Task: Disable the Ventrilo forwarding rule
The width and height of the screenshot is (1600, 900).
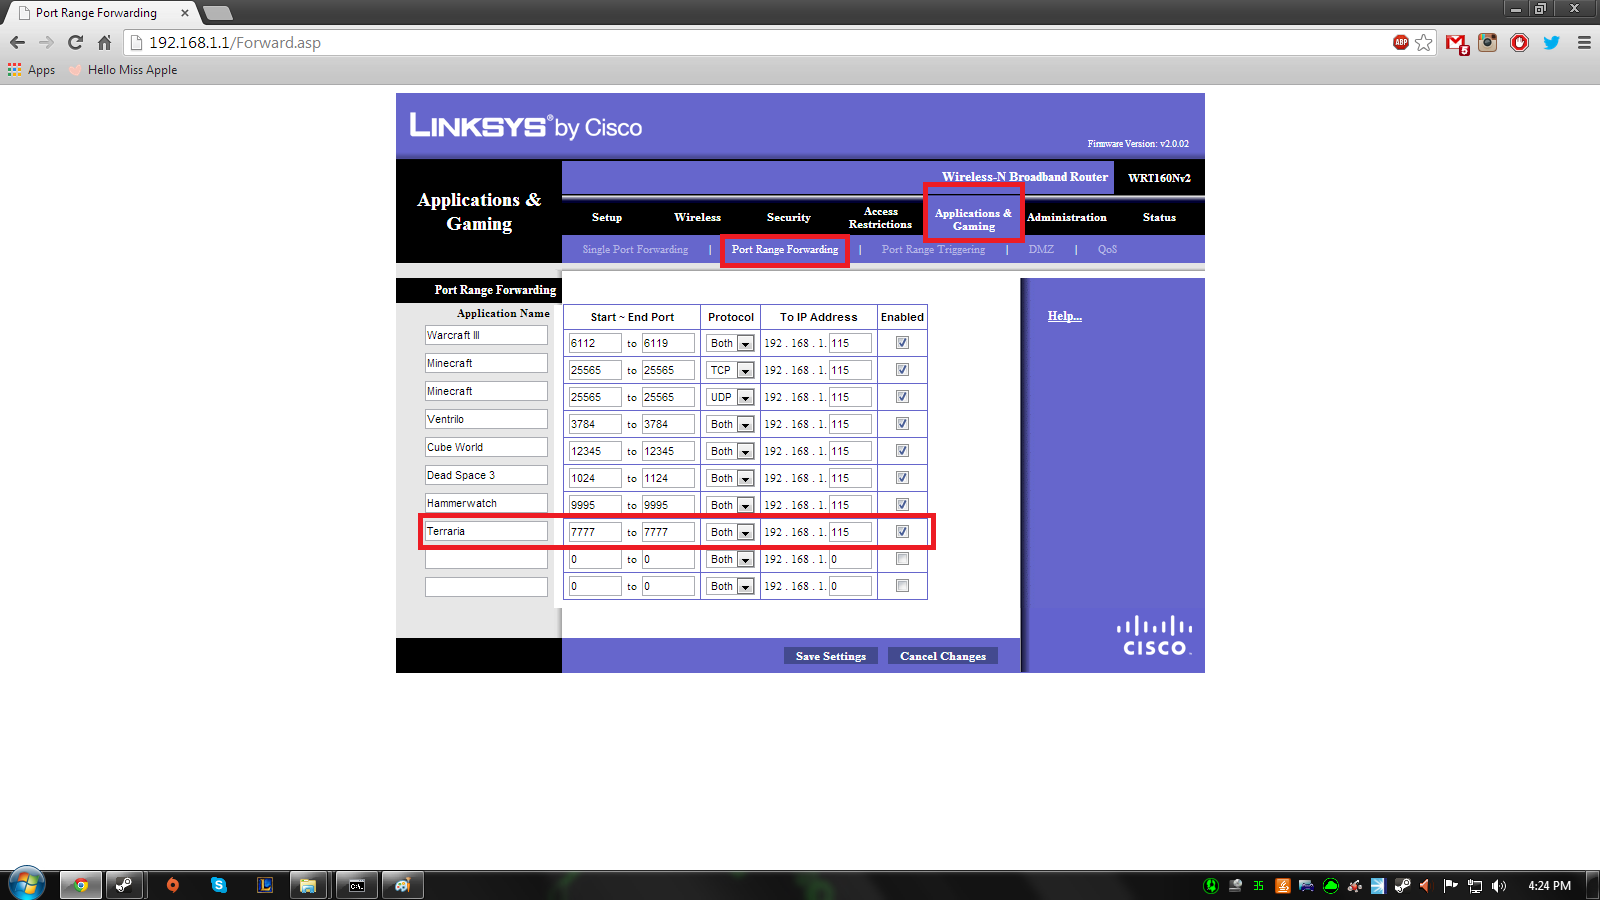Action: click(902, 424)
